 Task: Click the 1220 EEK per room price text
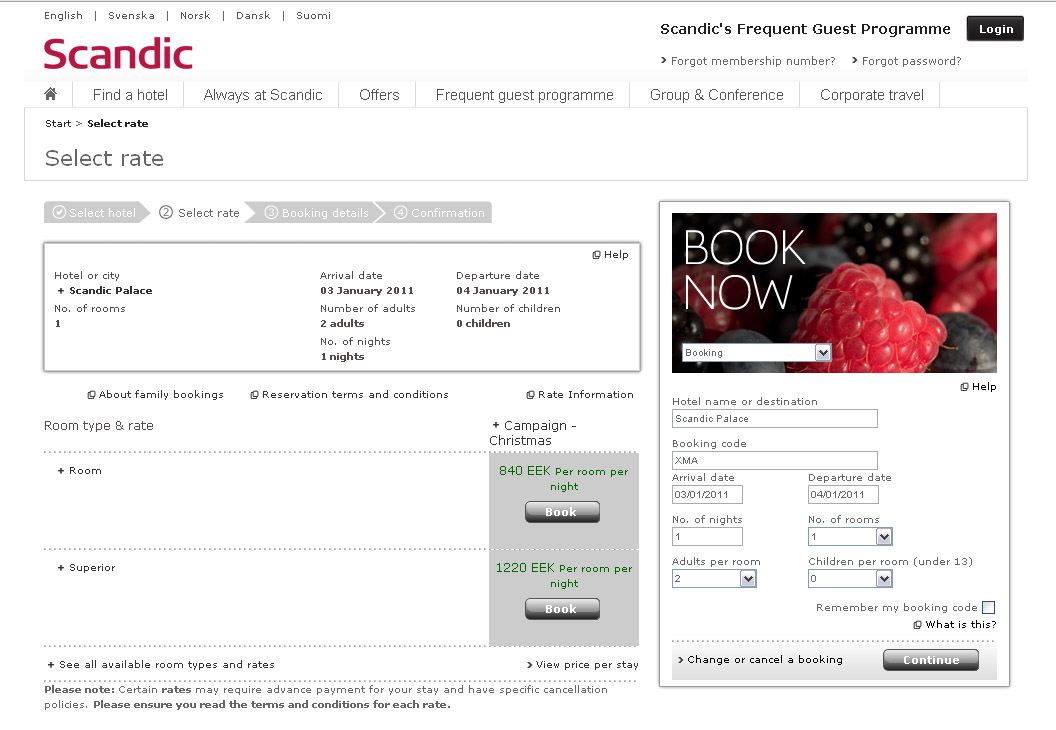[x=564, y=575]
